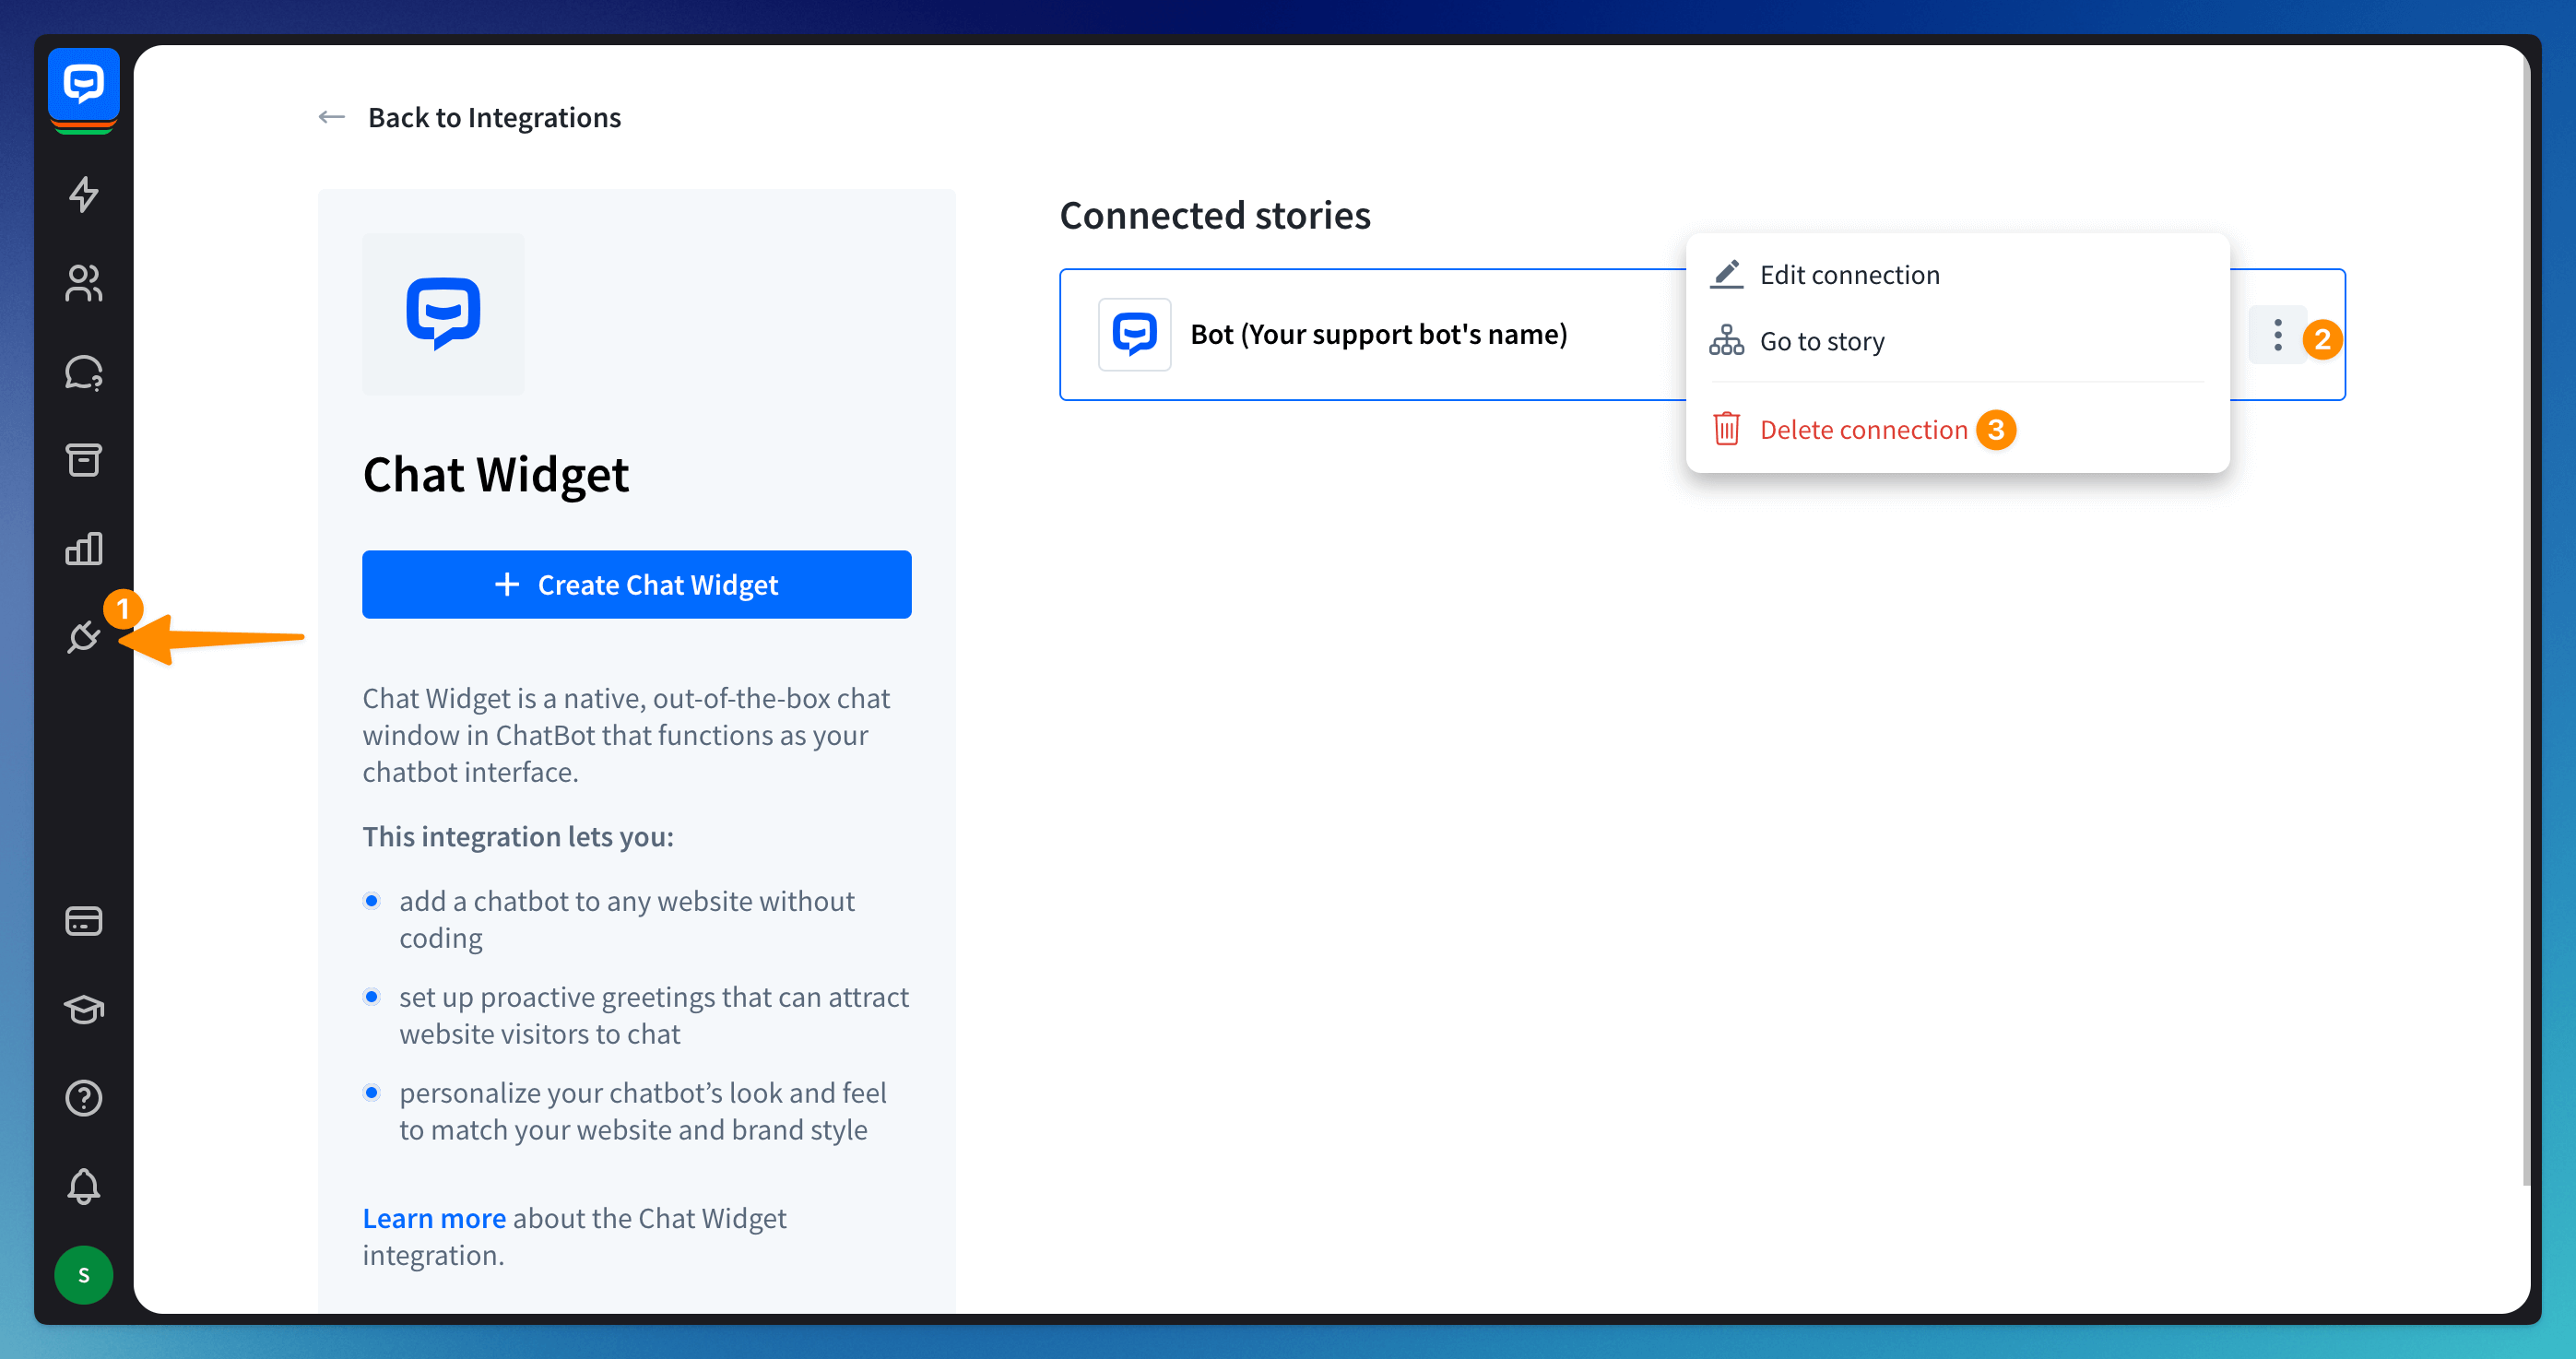Image resolution: width=2576 pixels, height=1359 pixels.
Task: Open the Billing card icon
Action: (x=83, y=920)
